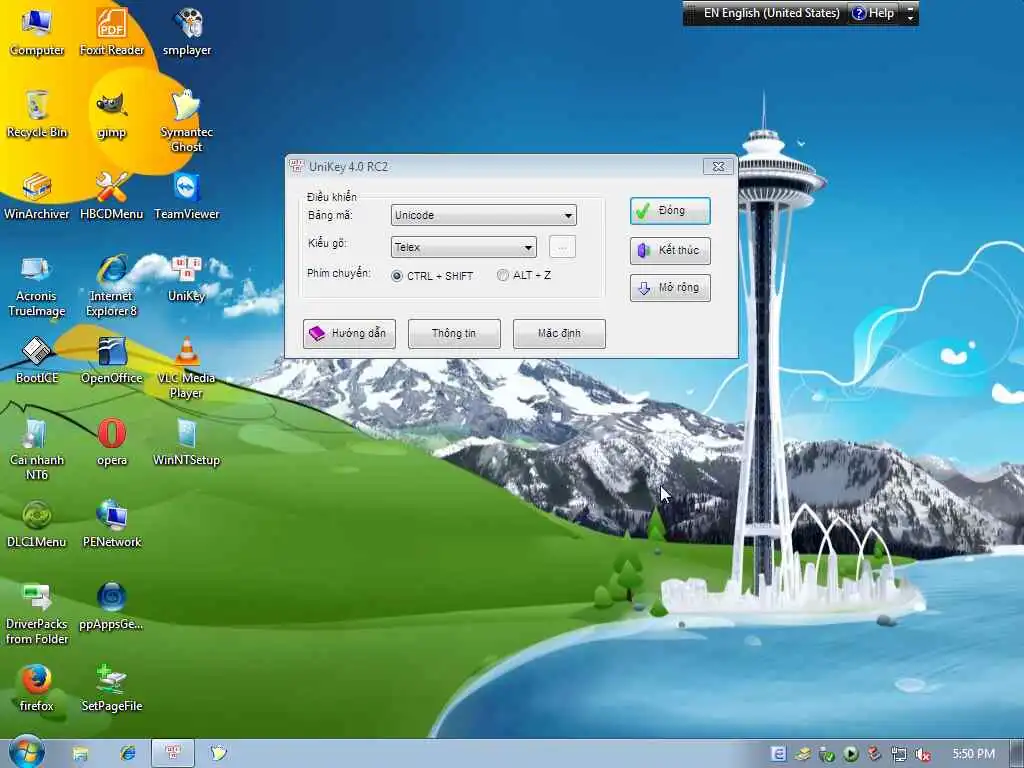This screenshot has height=768, width=1024.
Task: Open the Bảng mã Unicode dropdown
Action: [x=484, y=215]
